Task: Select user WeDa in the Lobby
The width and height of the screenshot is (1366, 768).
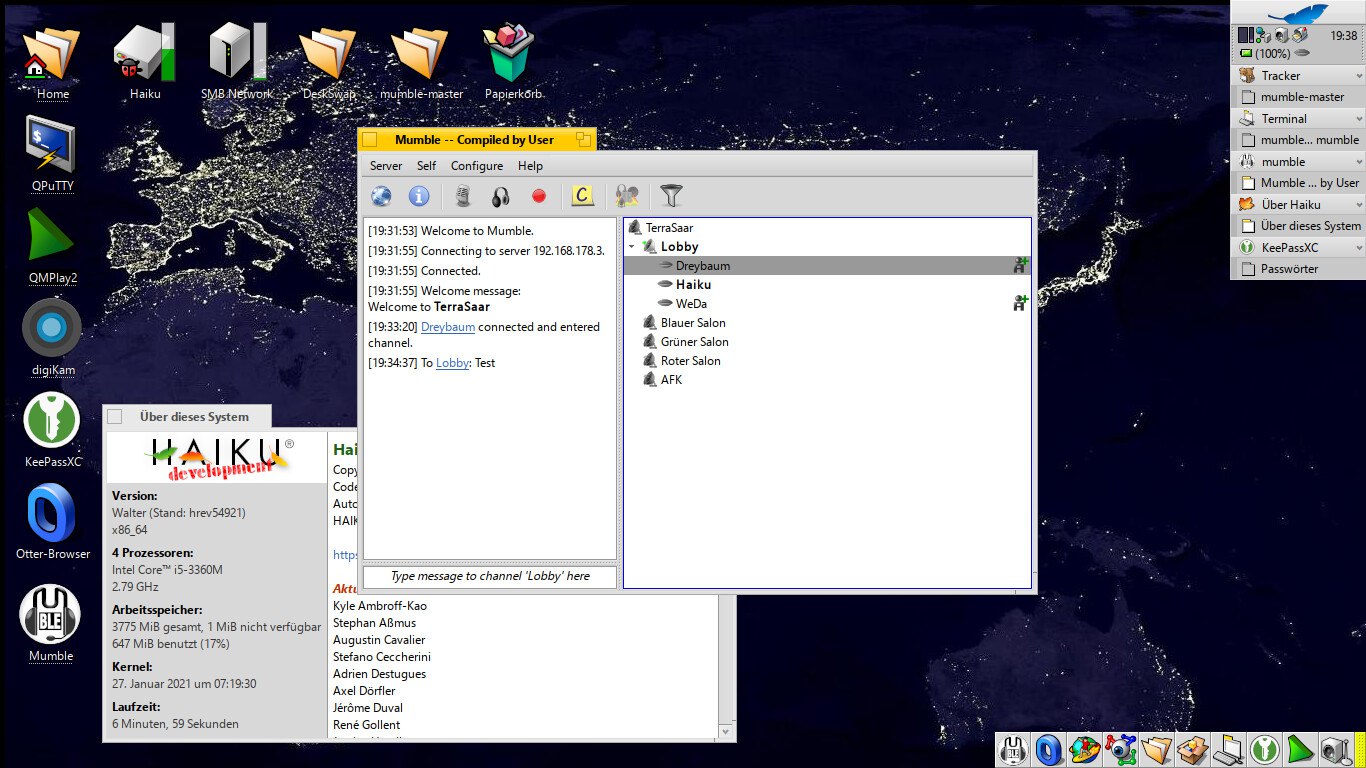Action: point(827,304)
